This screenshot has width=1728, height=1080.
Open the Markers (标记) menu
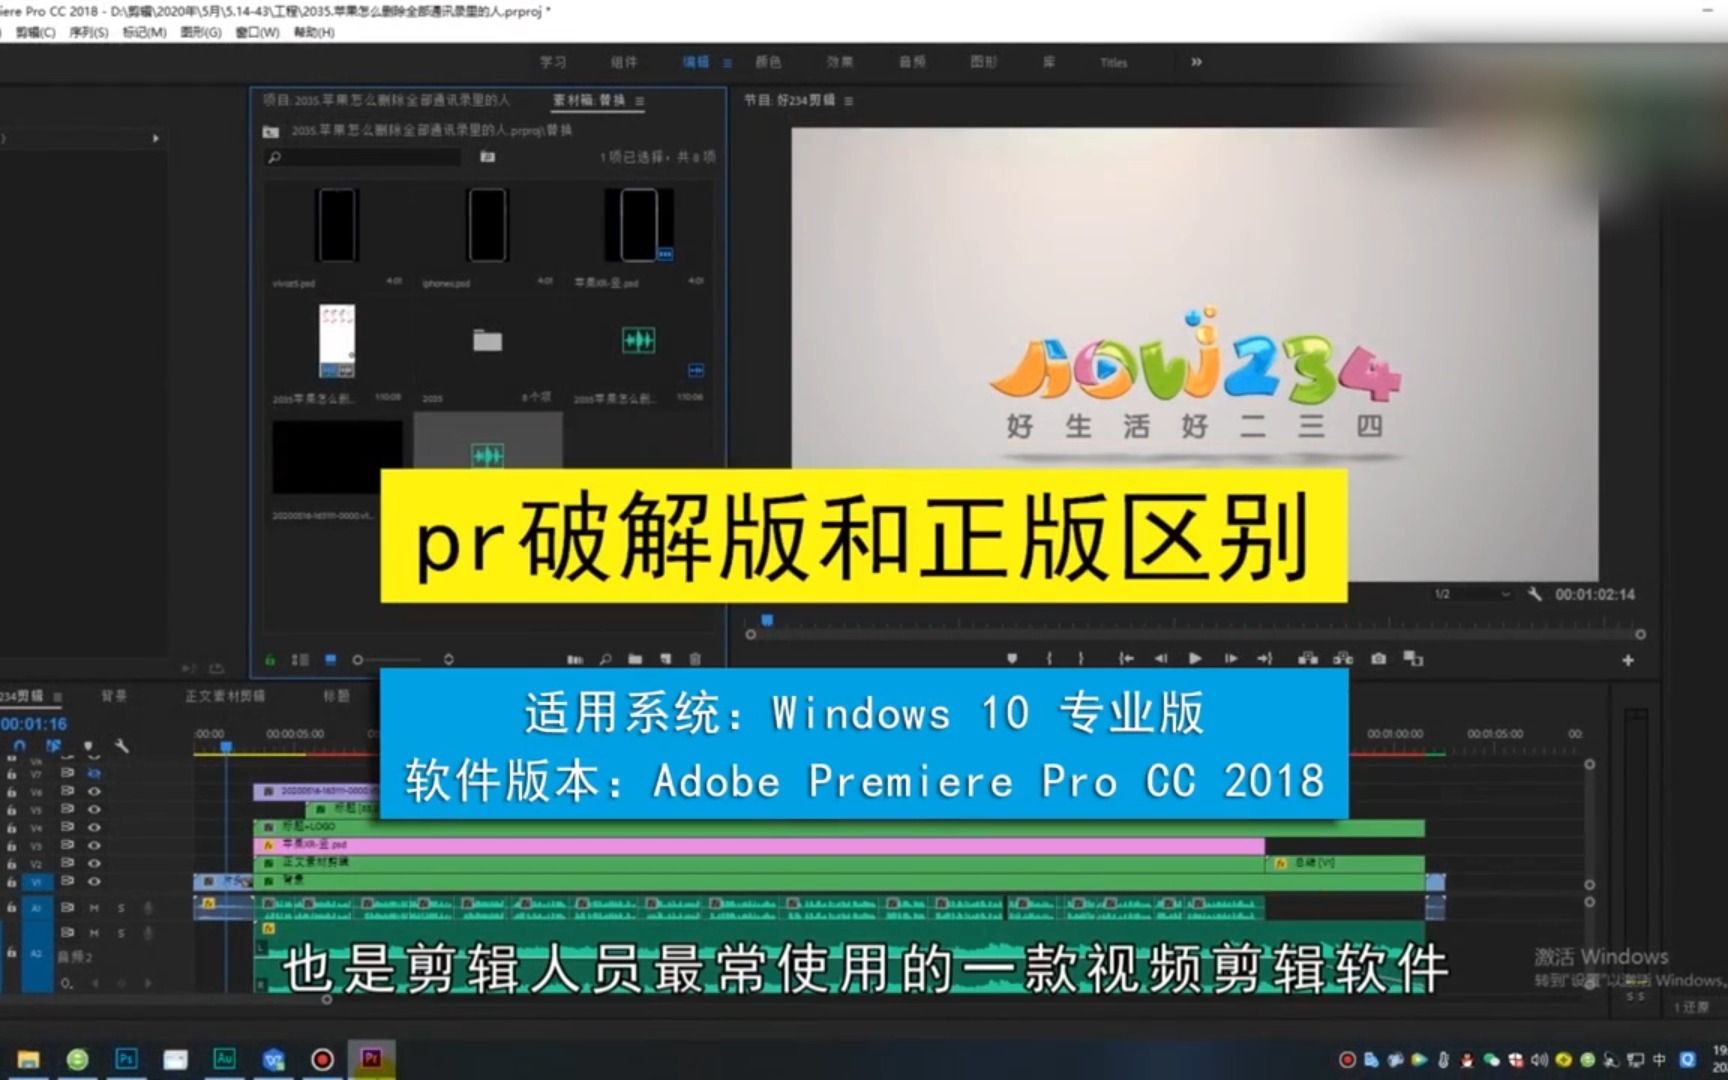[x=145, y=32]
